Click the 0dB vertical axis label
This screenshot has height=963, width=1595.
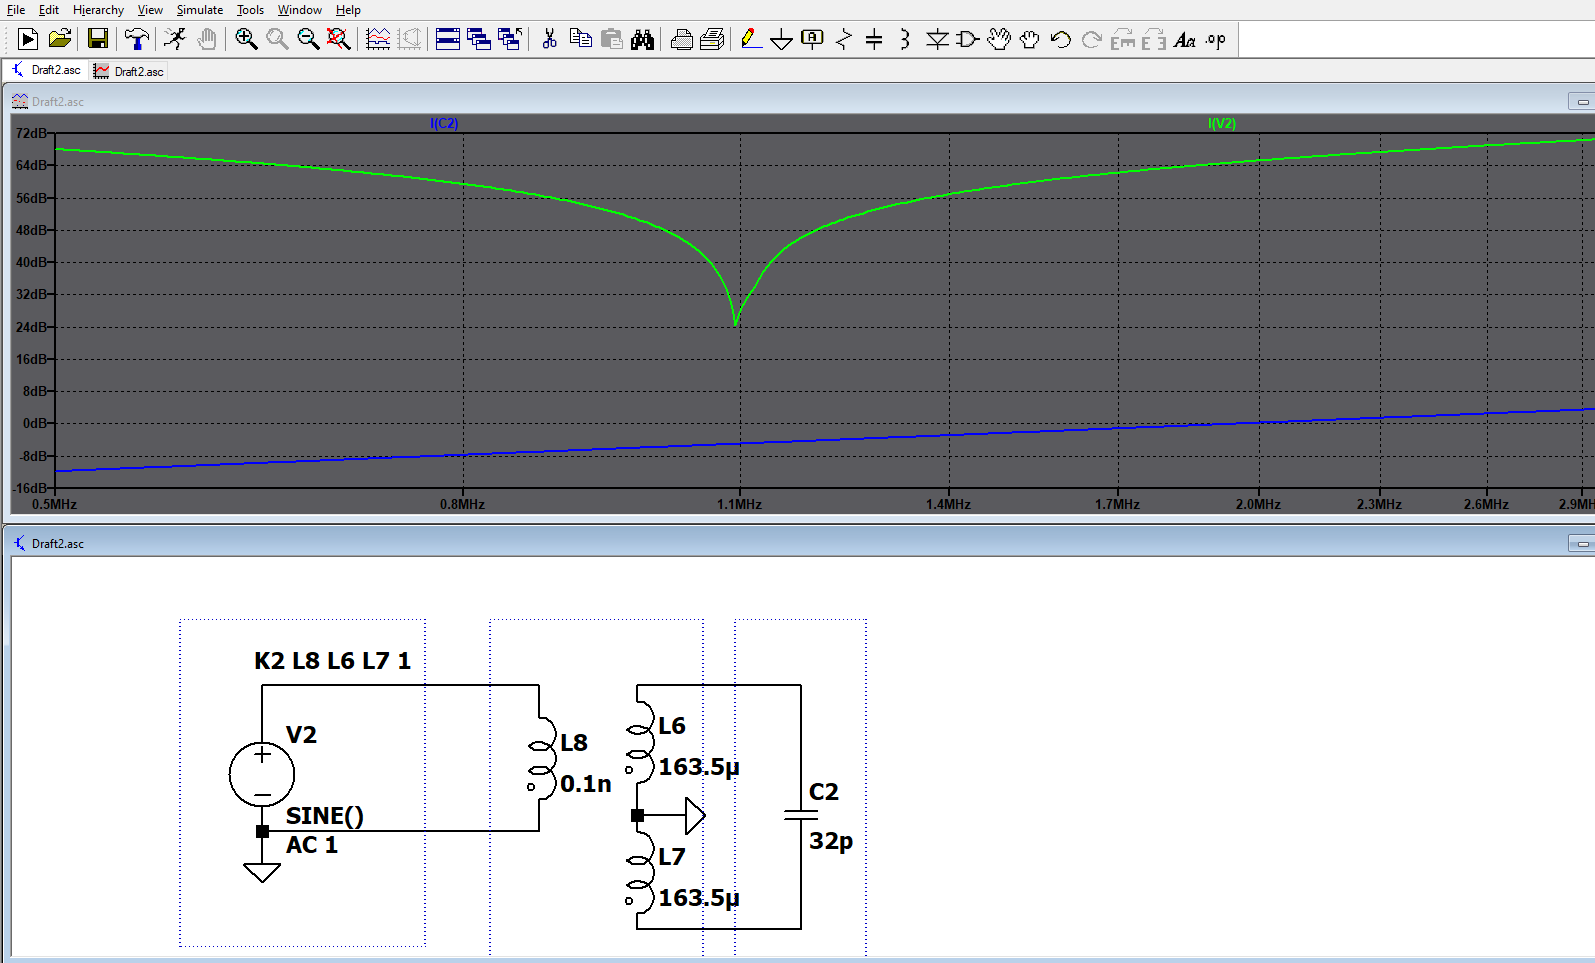[x=35, y=423]
